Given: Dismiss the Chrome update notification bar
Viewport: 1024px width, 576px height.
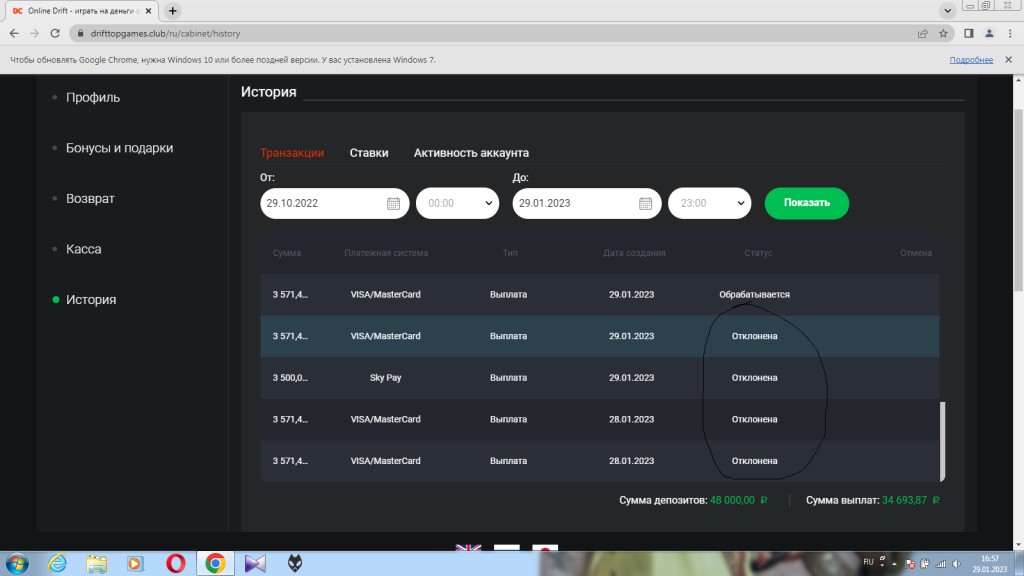Looking at the screenshot, I should tap(1008, 59).
